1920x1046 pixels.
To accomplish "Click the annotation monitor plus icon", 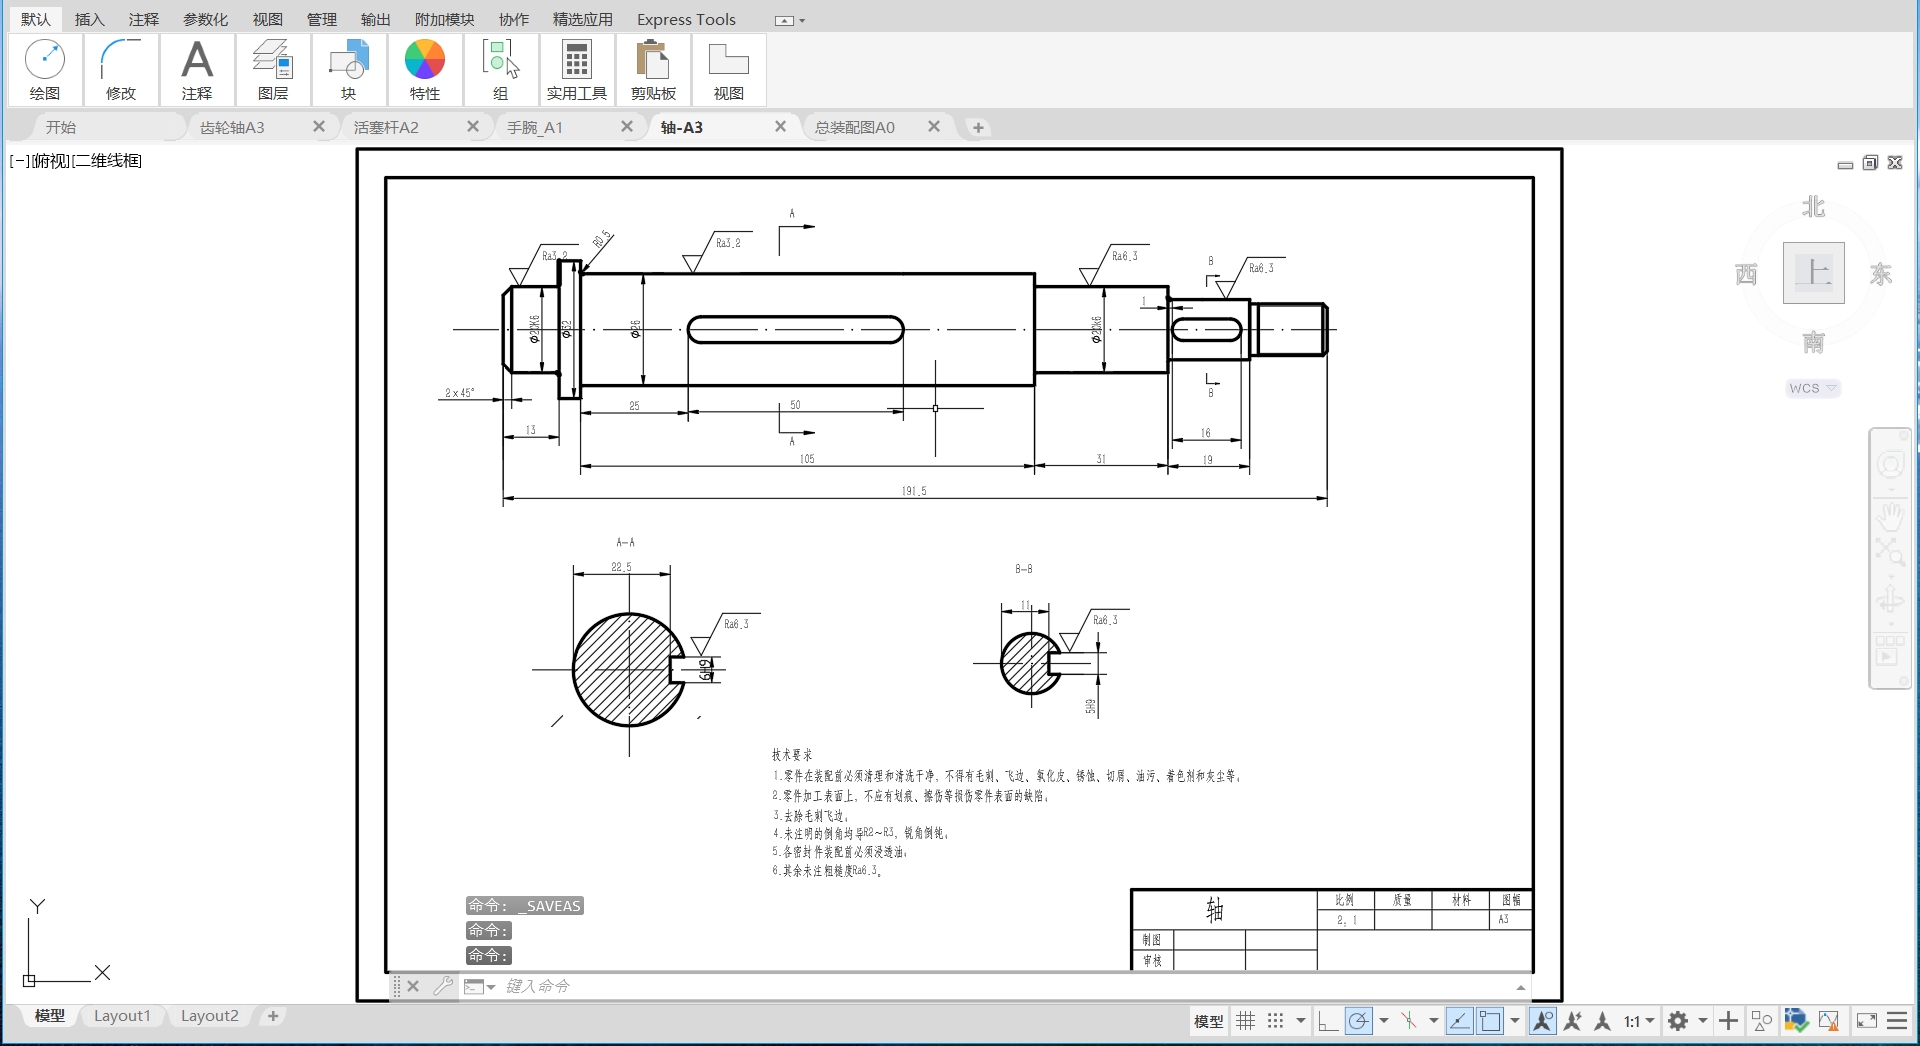I will point(1728,1021).
